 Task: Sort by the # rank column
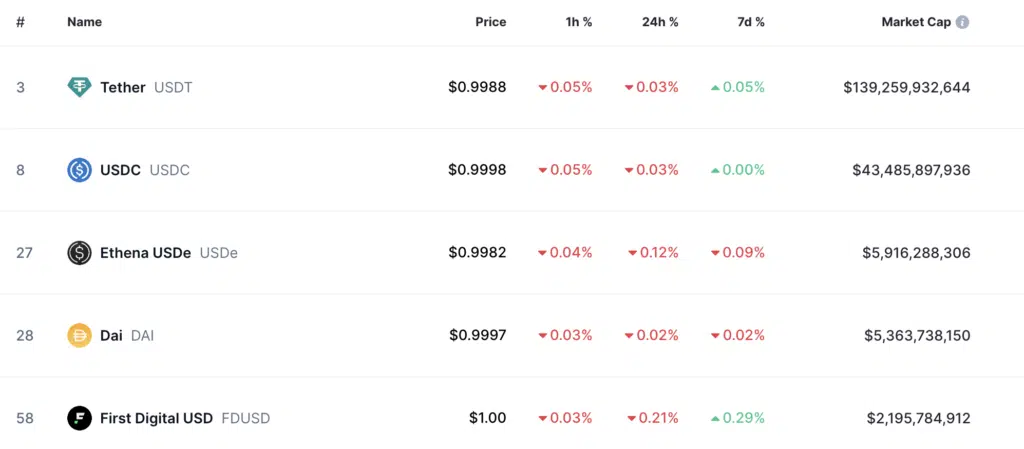pos(20,22)
